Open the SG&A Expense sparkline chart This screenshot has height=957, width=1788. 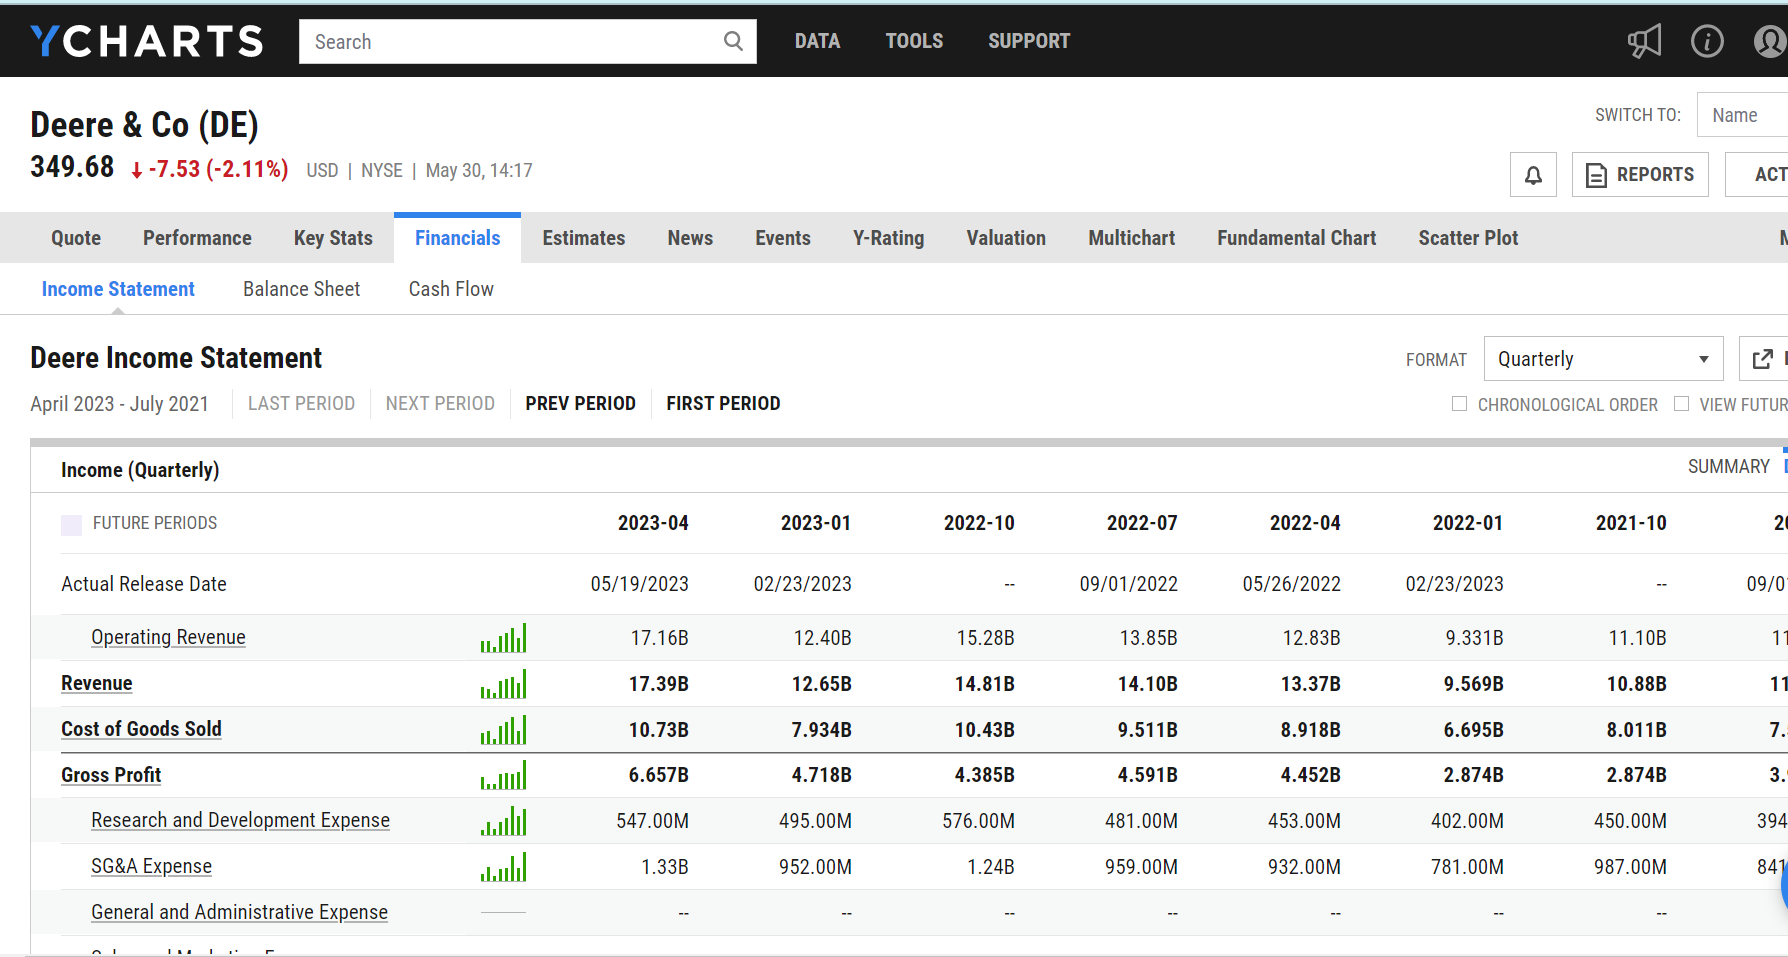coord(503,867)
